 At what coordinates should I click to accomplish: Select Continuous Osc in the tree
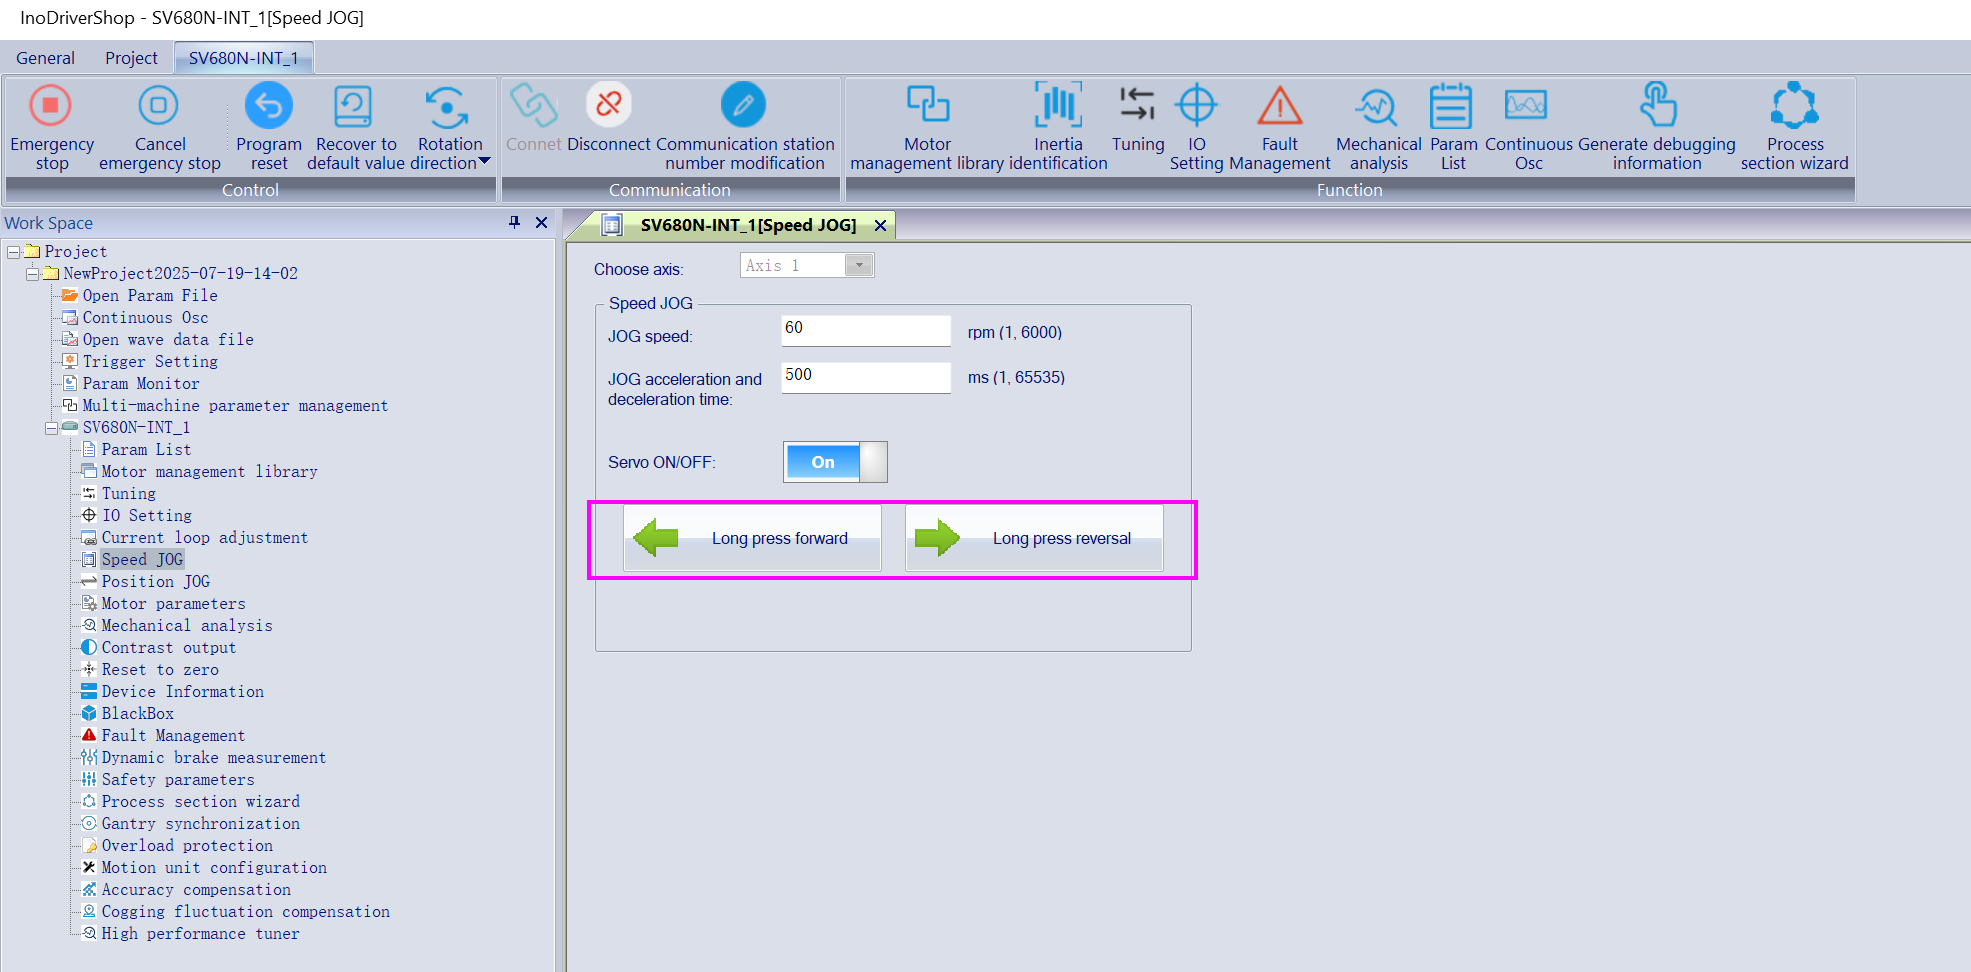(x=145, y=318)
